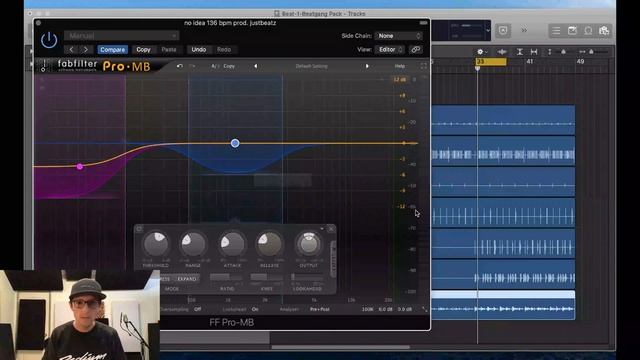The image size is (640, 360).
Task: Open Logic Loop Browser icon
Action: (x=588, y=31)
